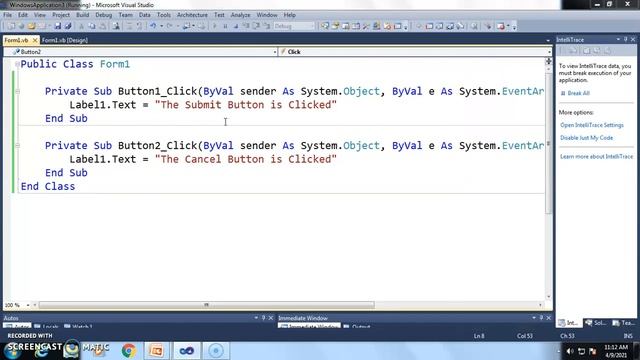The image size is (640, 360).
Task: Click Disable Just My Code link
Action: point(586,138)
